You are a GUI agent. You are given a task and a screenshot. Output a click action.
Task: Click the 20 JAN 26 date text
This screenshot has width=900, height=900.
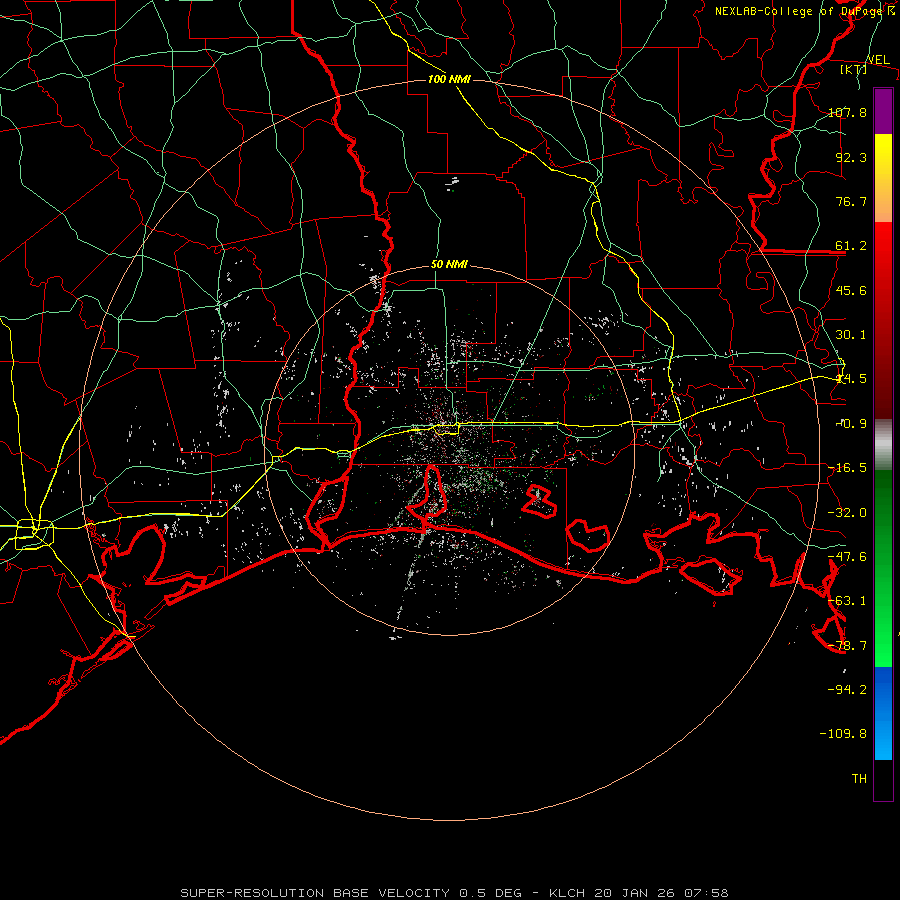(x=634, y=893)
